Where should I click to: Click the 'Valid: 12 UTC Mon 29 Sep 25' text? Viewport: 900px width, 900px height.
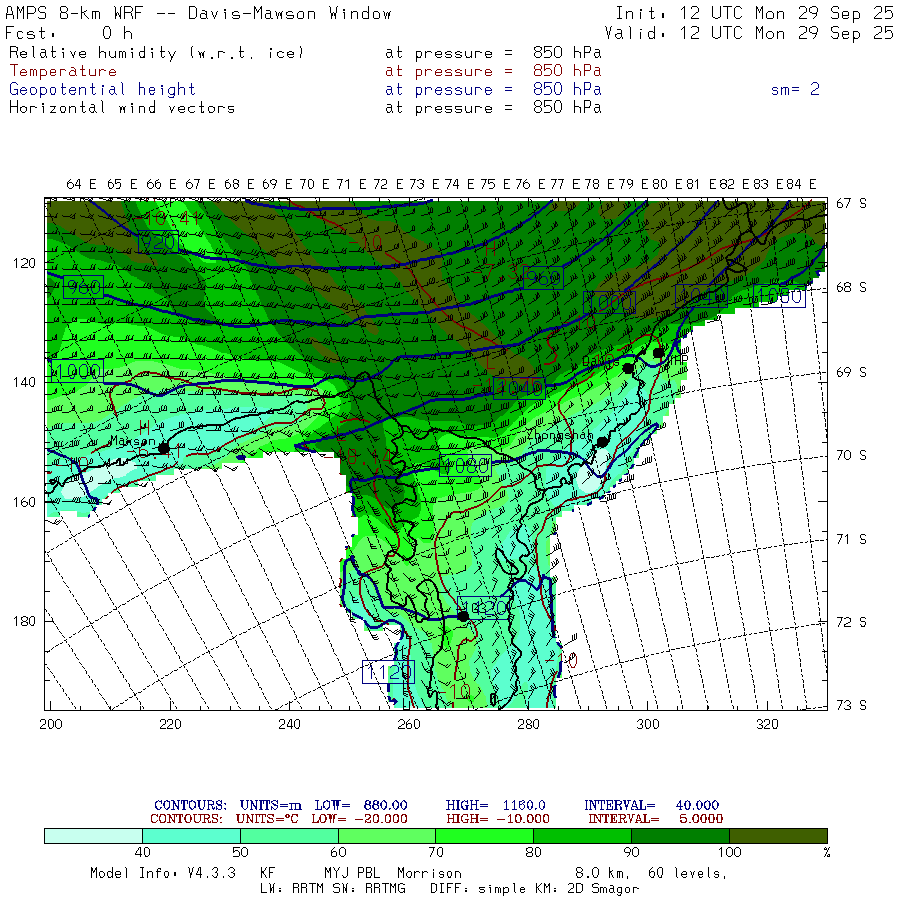click(x=749, y=33)
